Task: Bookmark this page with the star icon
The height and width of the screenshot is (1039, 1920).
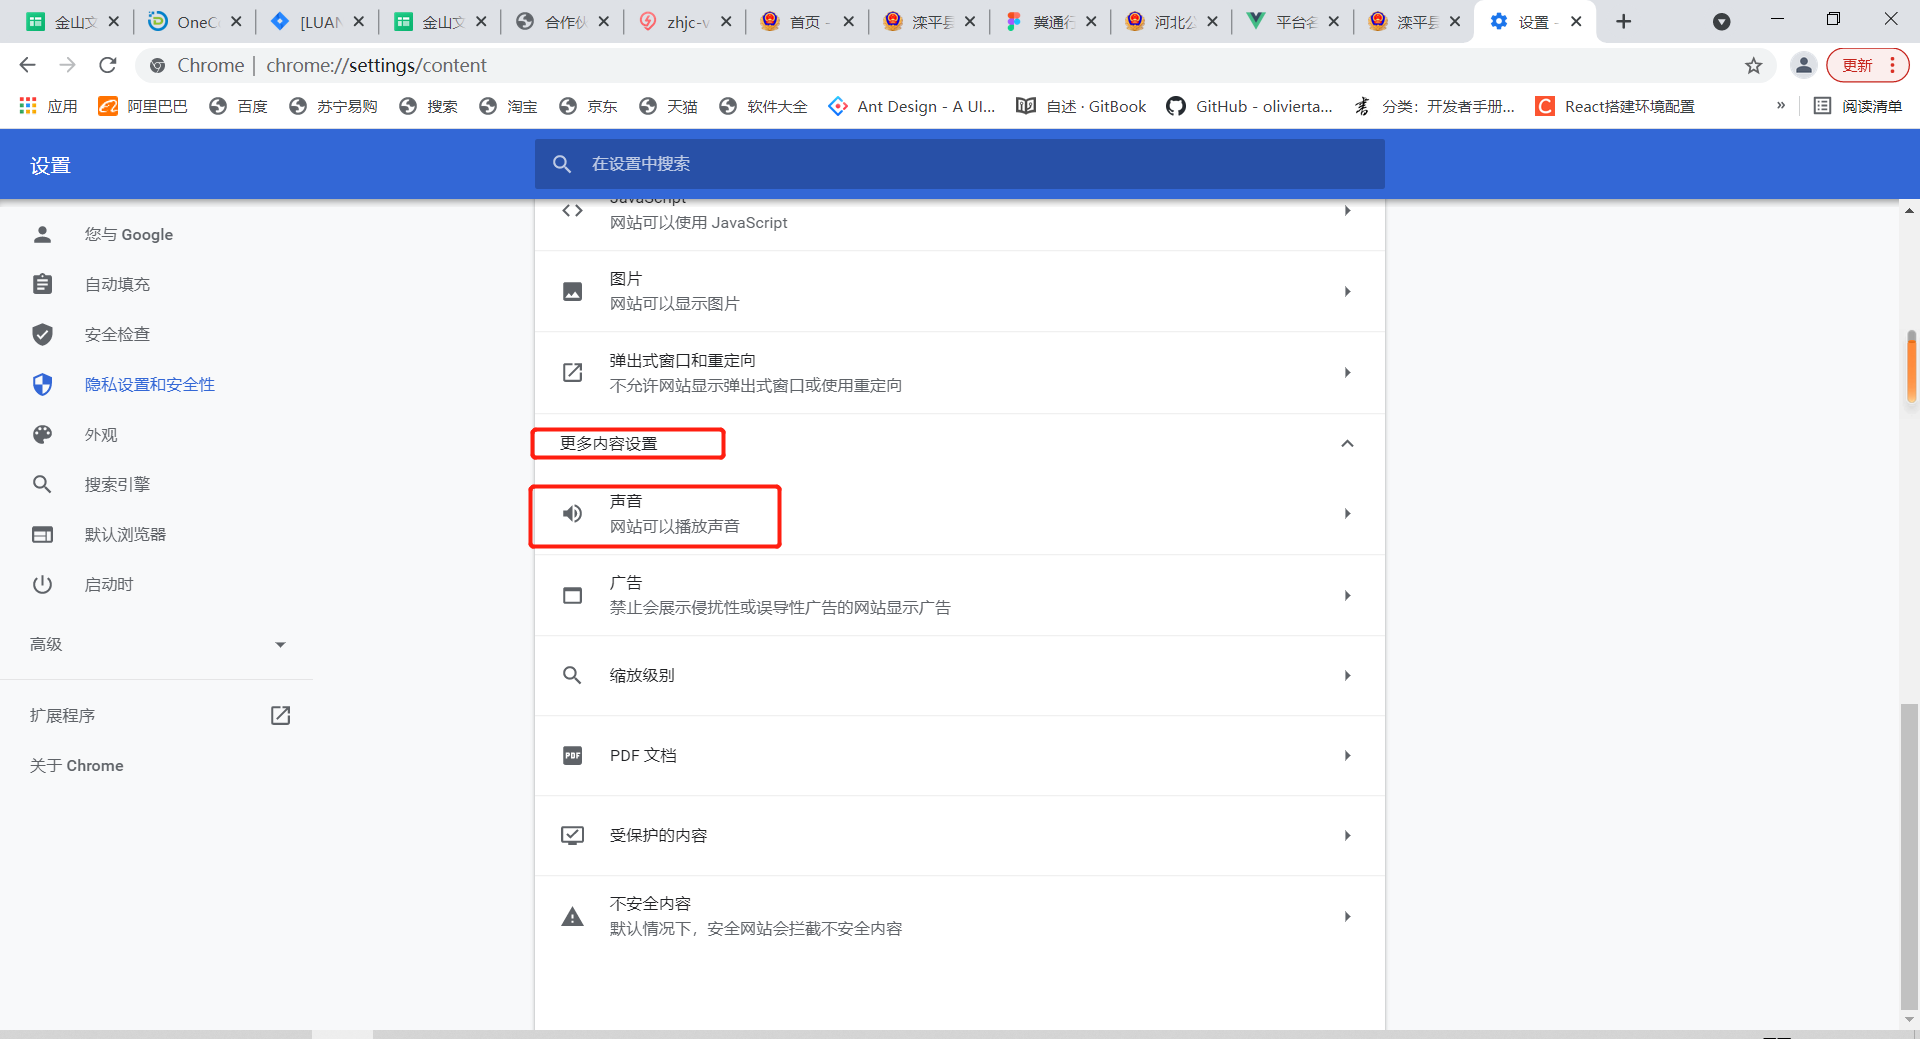Action: click(x=1754, y=66)
